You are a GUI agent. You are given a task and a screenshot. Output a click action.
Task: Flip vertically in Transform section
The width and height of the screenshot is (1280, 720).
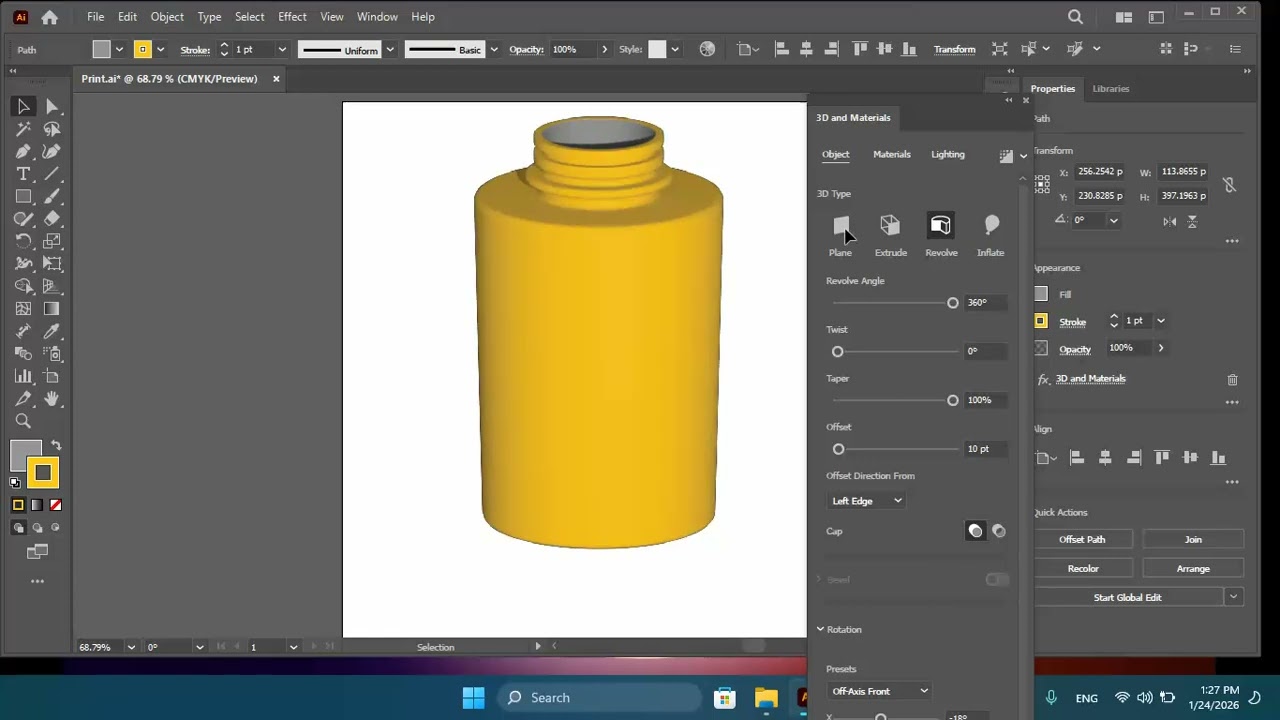pyautogui.click(x=1192, y=221)
